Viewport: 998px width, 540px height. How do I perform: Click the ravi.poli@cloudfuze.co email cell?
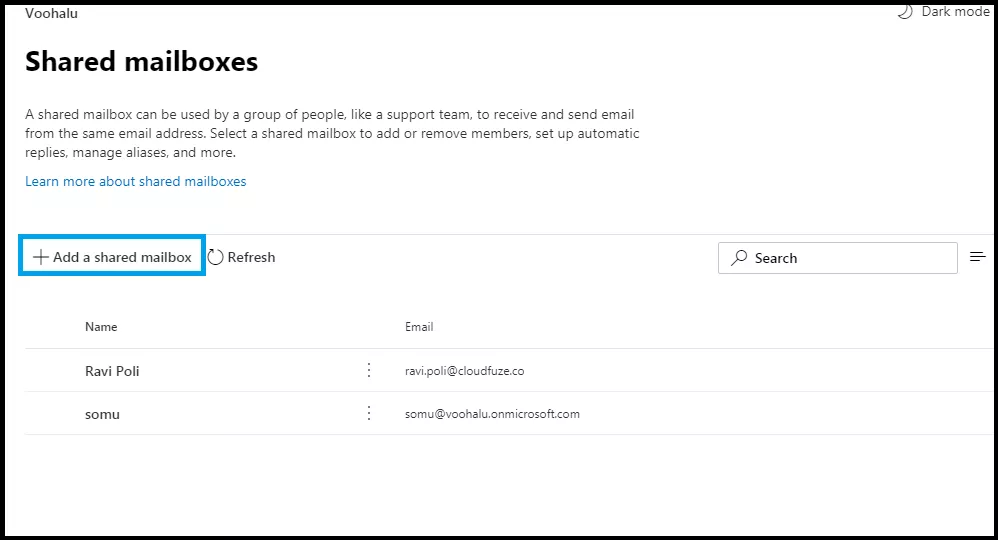[x=465, y=371]
